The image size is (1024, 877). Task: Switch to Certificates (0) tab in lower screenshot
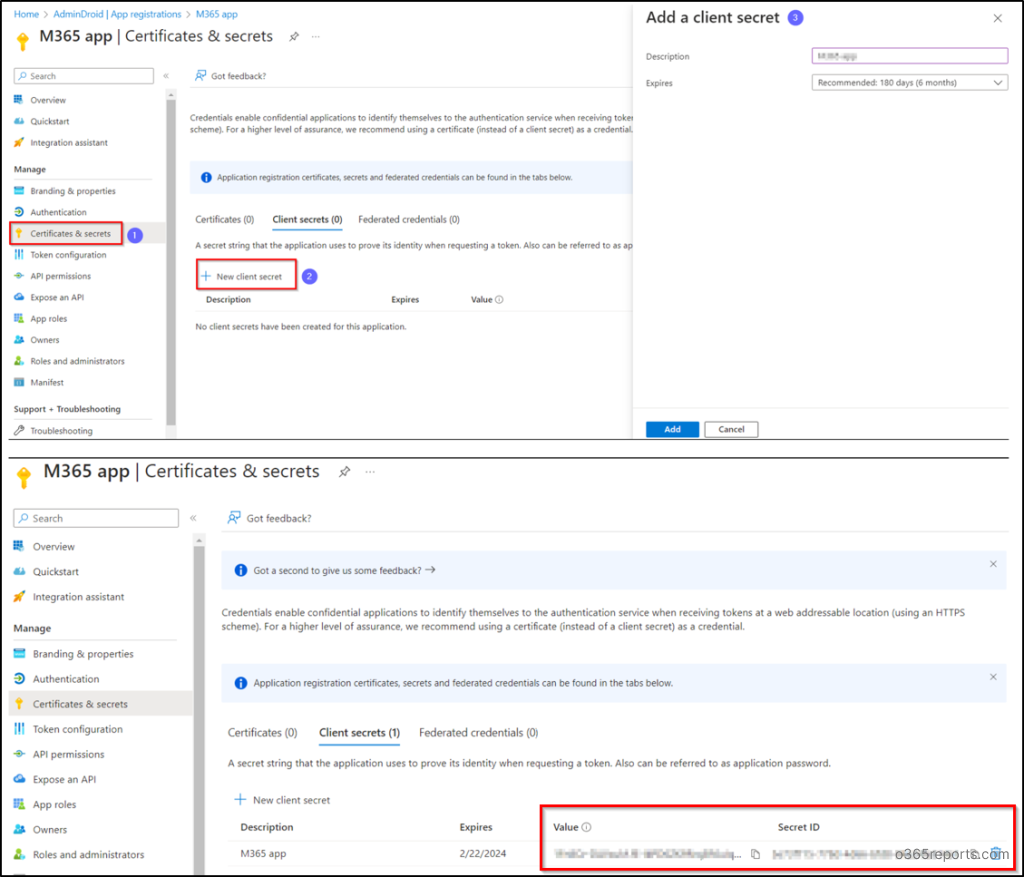(263, 733)
